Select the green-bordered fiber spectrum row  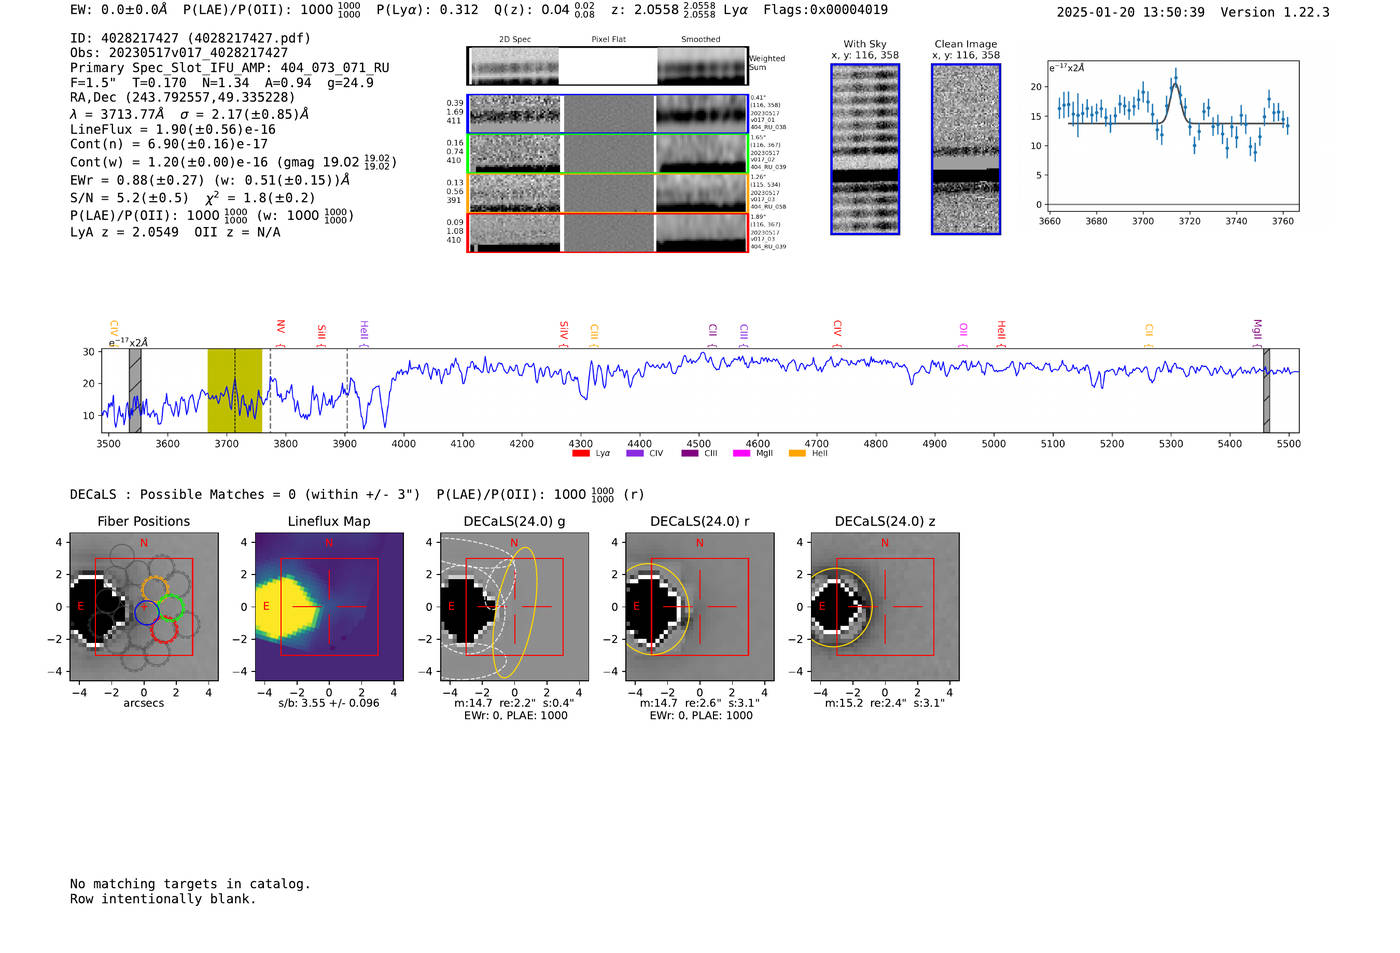tap(607, 154)
